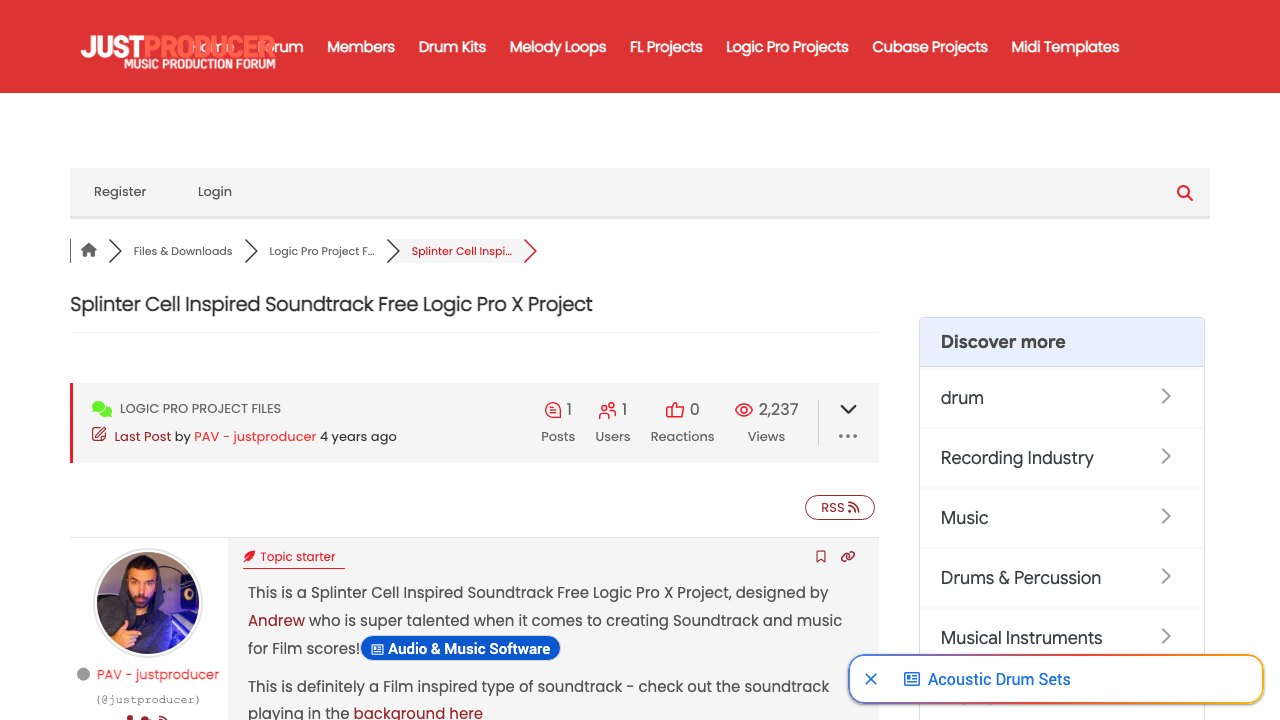The width and height of the screenshot is (1280, 720).
Task: Click the @justproducer handle
Action: pyautogui.click(x=148, y=700)
